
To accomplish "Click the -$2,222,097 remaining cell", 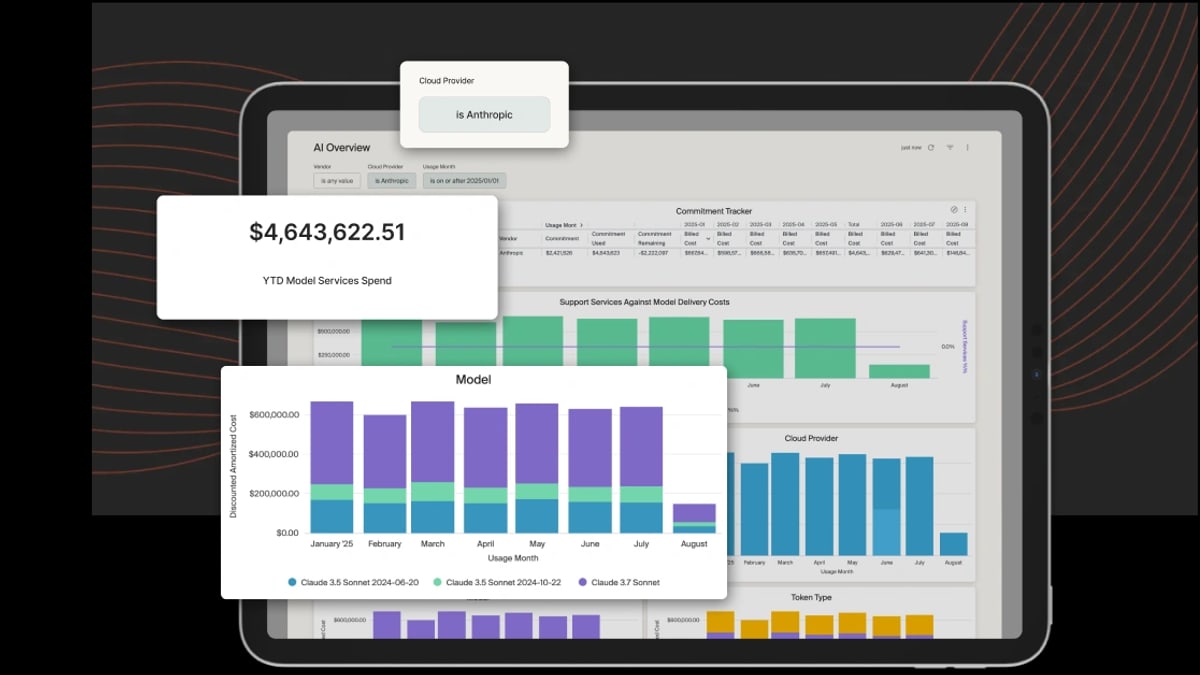I will pos(655,253).
